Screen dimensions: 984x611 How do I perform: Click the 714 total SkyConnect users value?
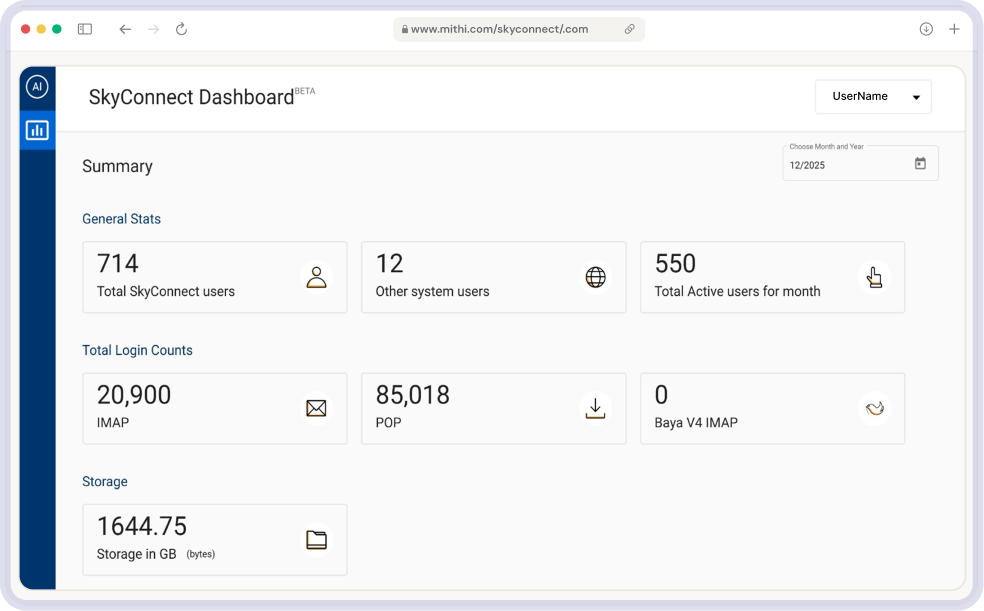pos(117,263)
